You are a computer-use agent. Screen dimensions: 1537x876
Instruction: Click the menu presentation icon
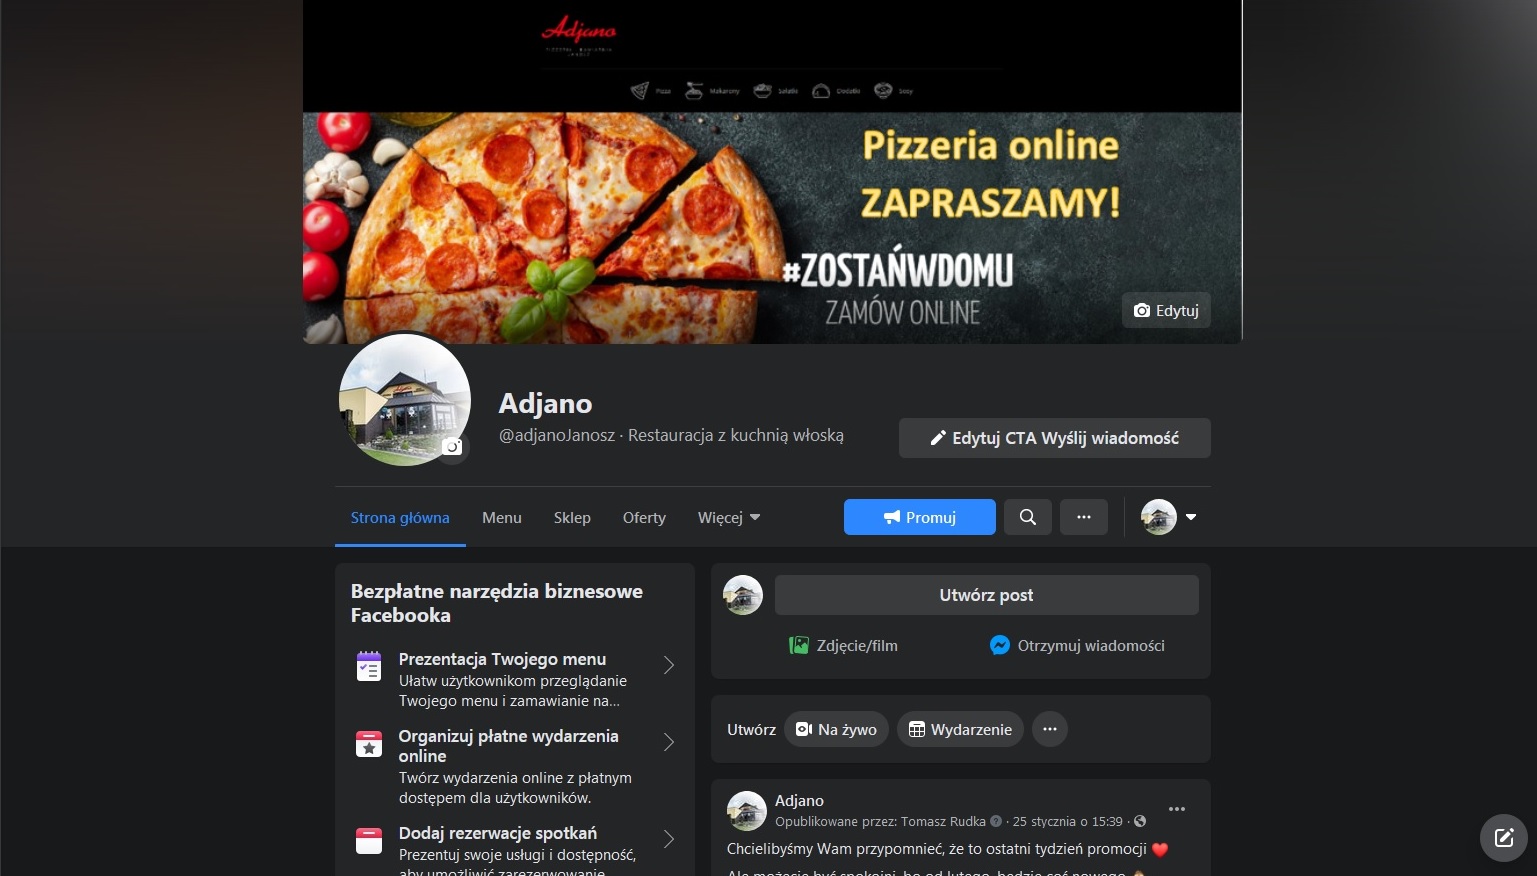(x=369, y=666)
